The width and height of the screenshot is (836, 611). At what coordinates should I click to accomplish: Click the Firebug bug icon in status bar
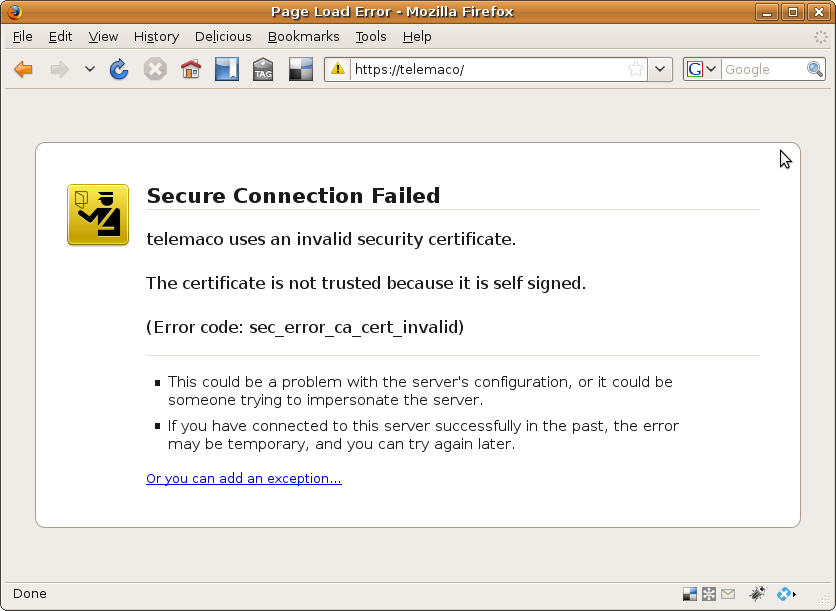pos(757,593)
